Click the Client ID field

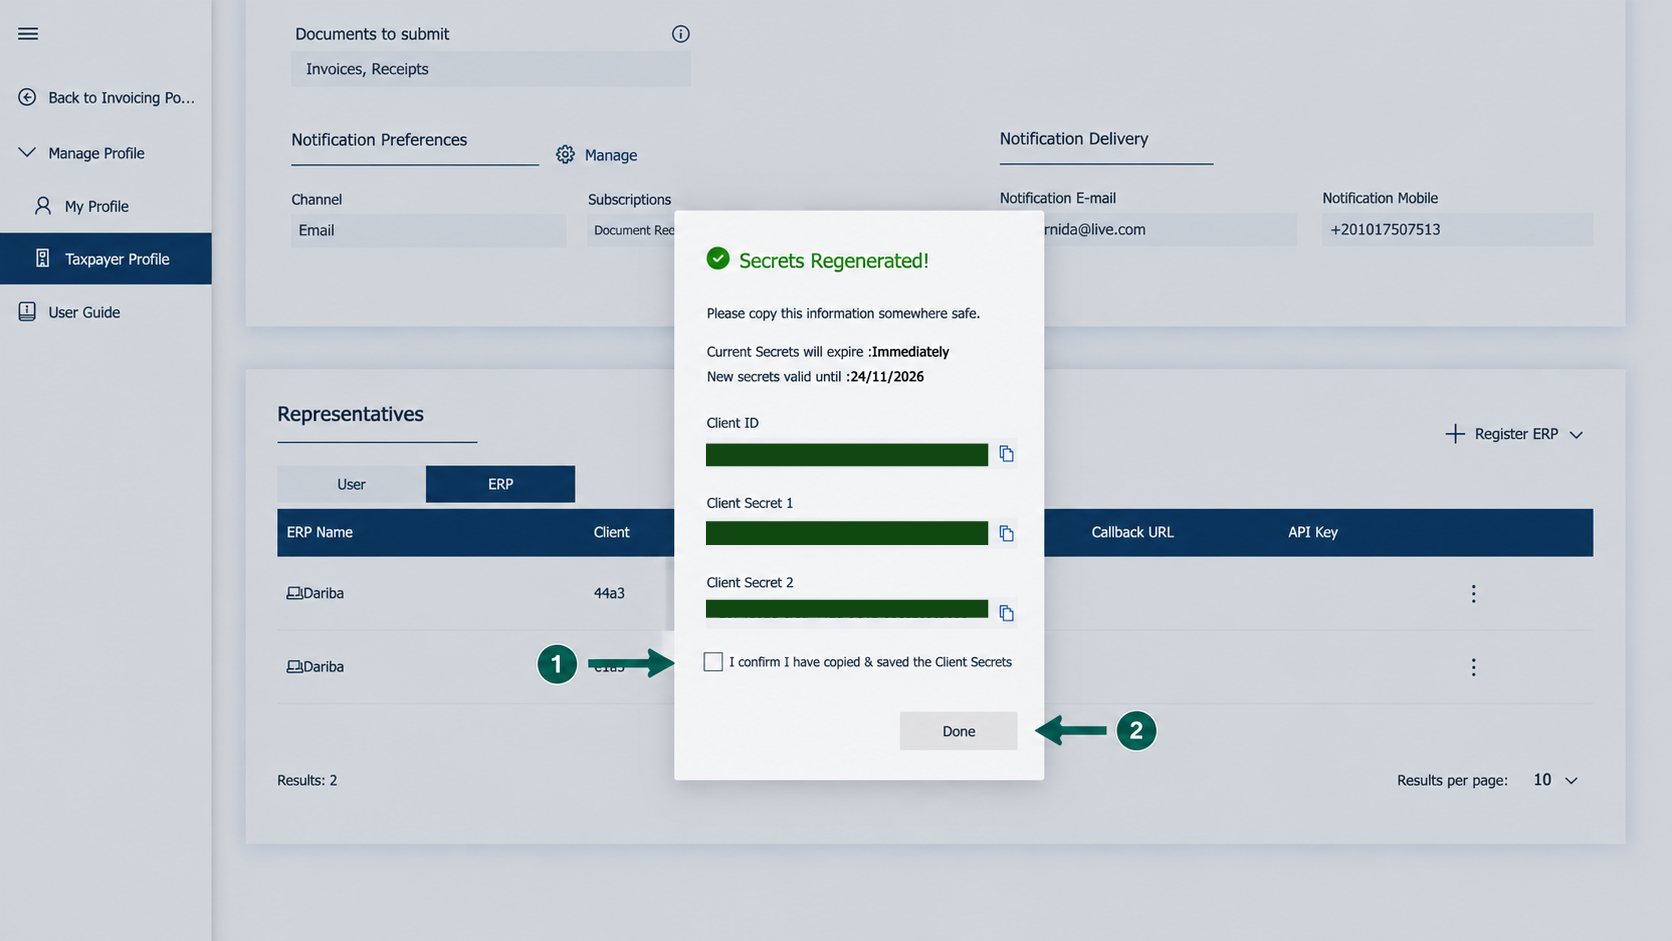[847, 455]
